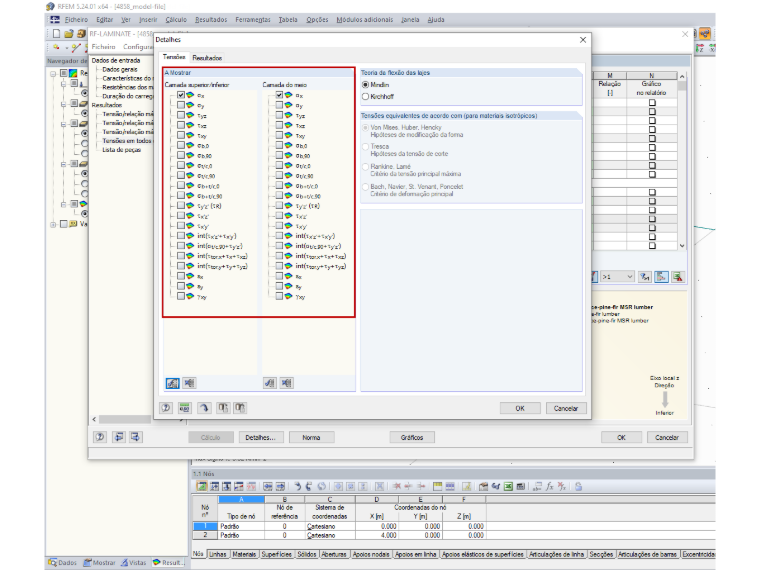Image resolution: width=760 pixels, height=570 pixels.
Task: Click the reset to default arrow icon
Action: tap(204, 408)
